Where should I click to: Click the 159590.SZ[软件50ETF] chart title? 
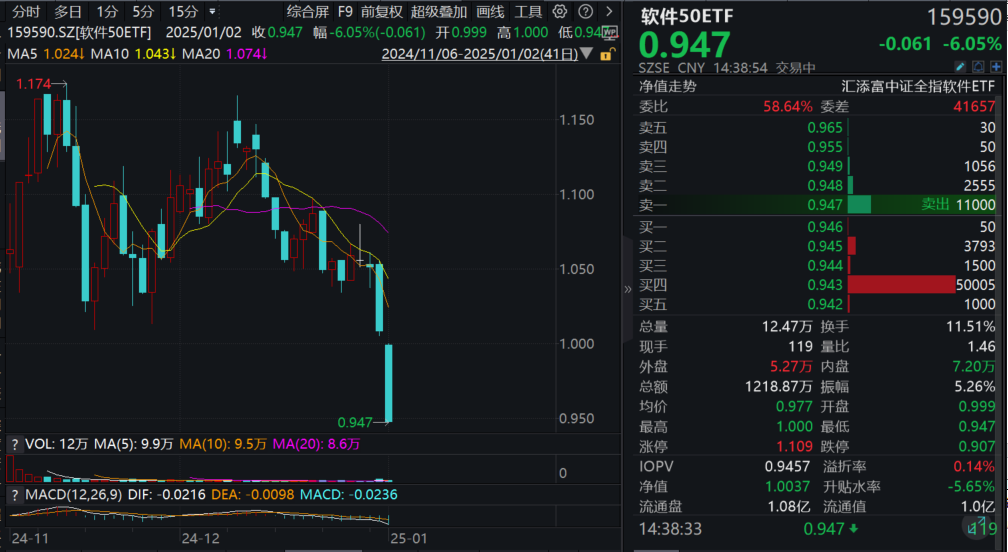80,32
